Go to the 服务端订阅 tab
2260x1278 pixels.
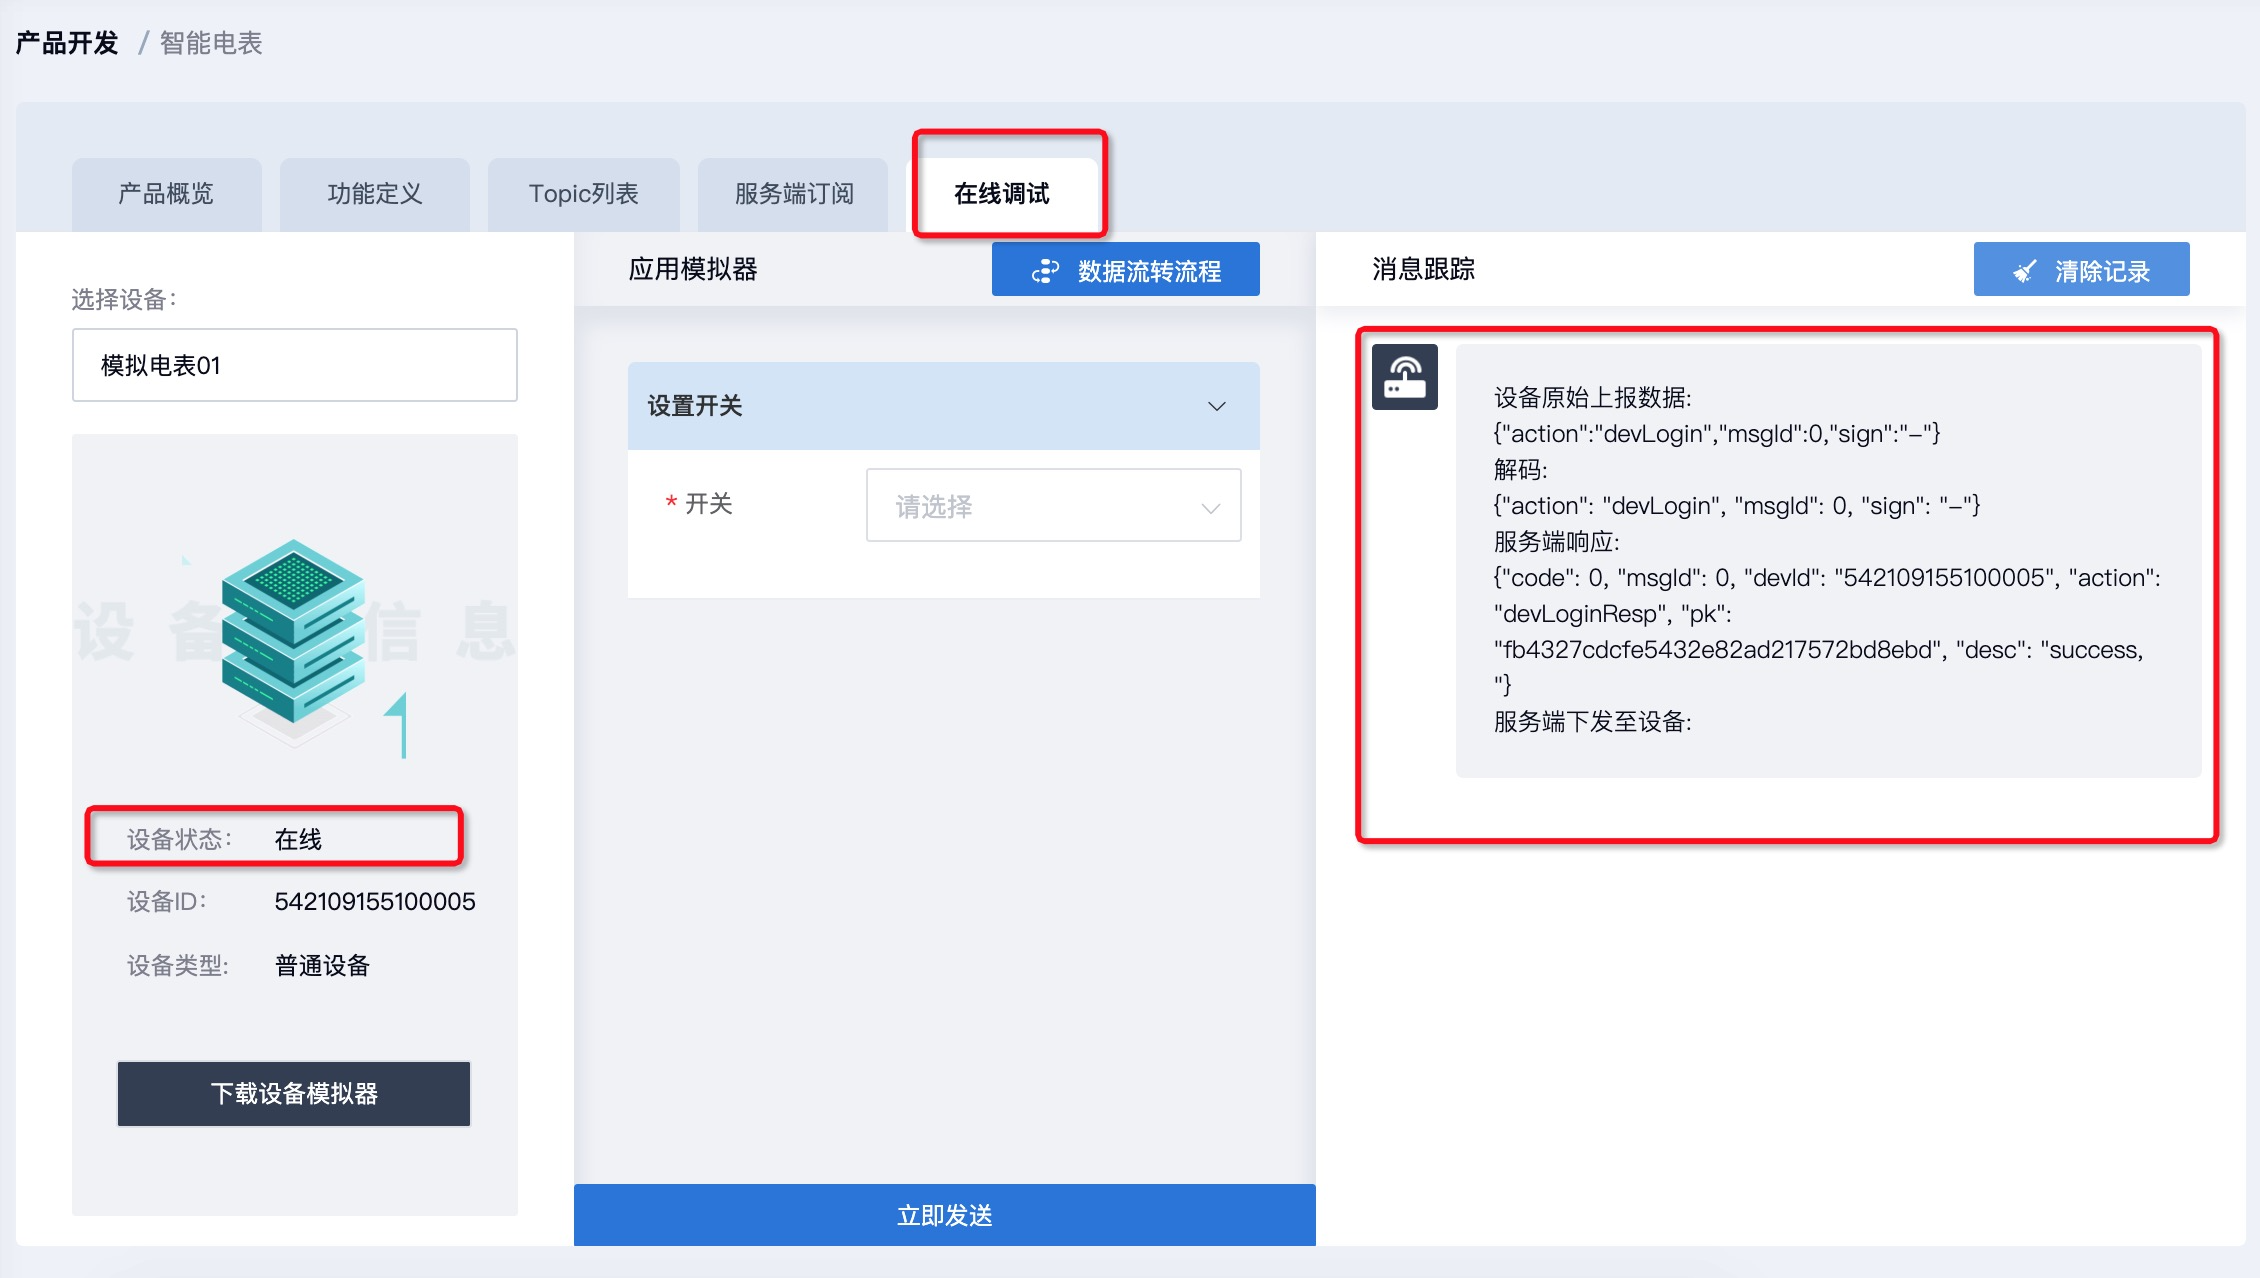tap(794, 194)
